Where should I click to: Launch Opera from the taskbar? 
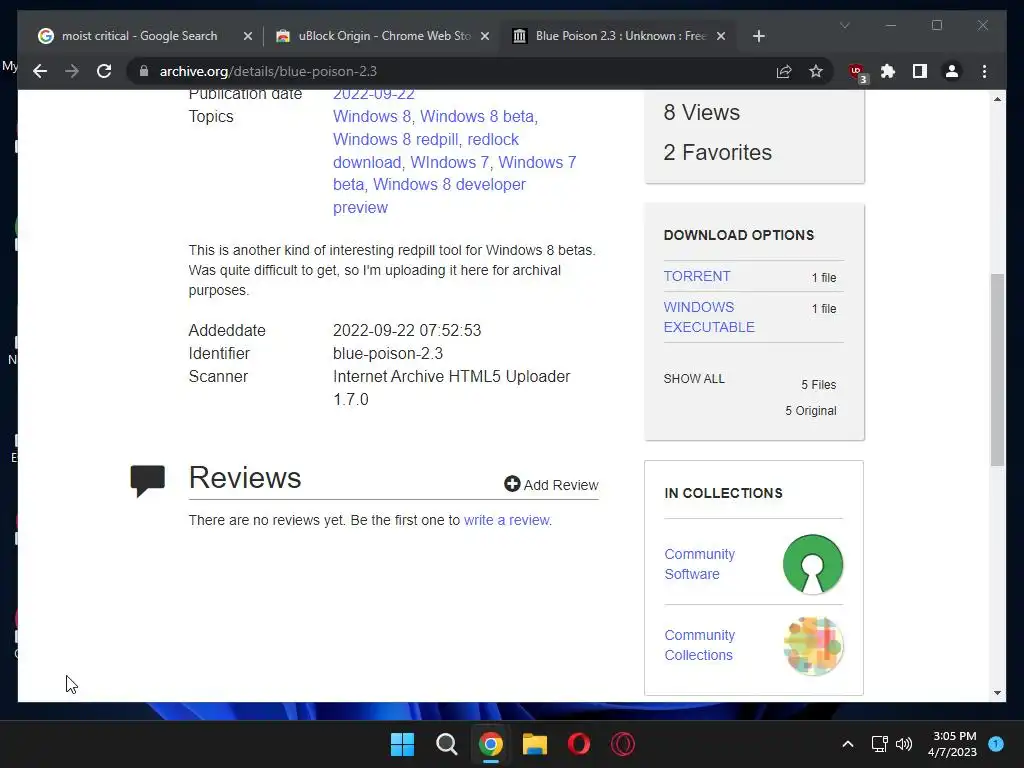pos(579,744)
